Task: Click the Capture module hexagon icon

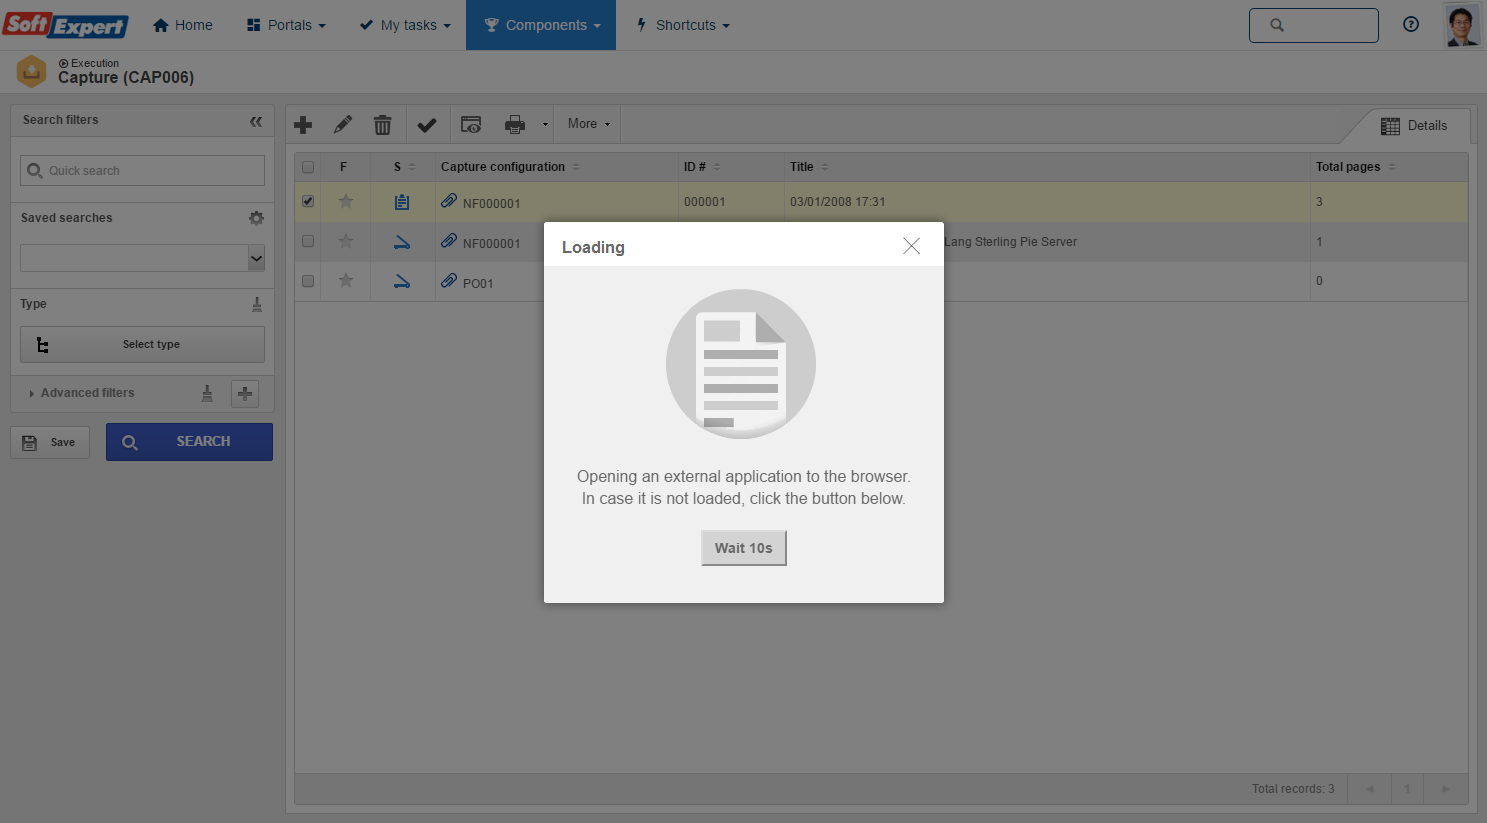Action: tap(32, 71)
